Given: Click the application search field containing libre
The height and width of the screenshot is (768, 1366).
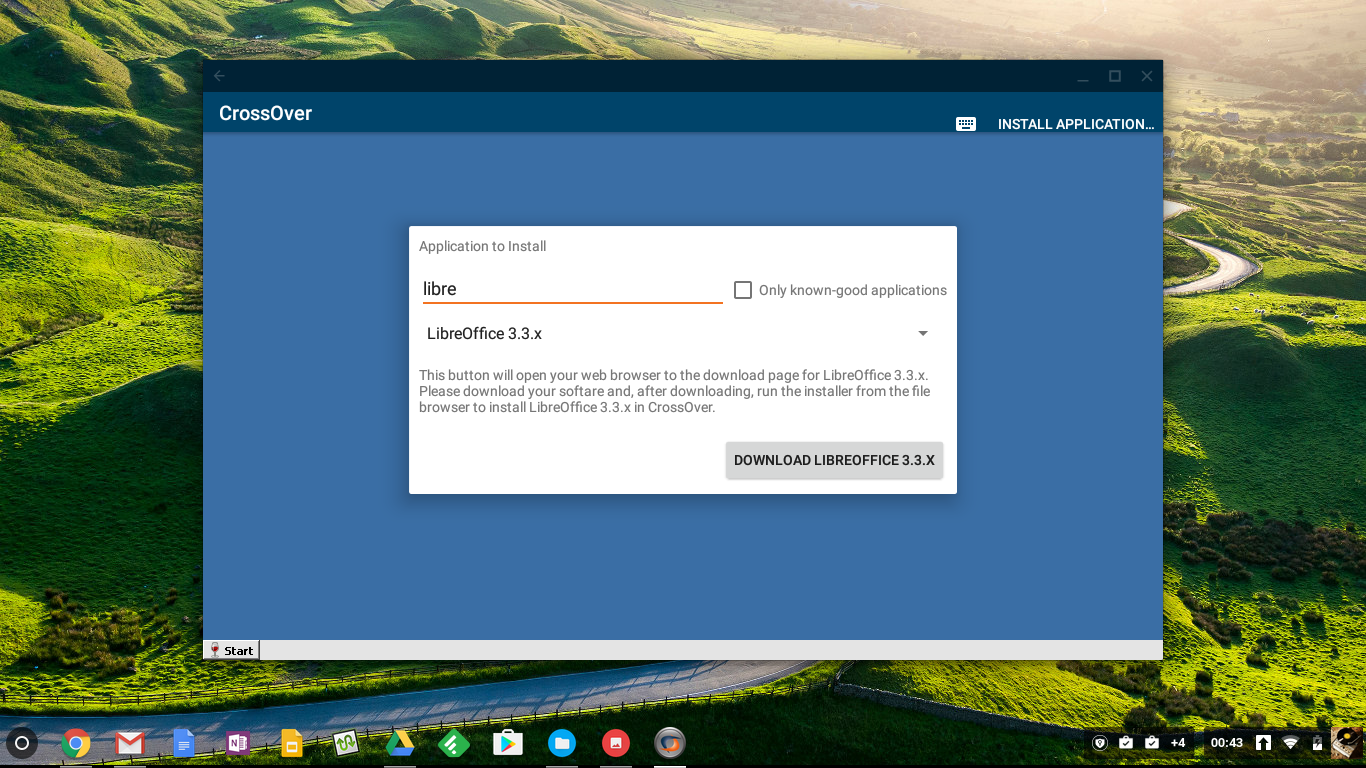Looking at the screenshot, I should pyautogui.click(x=571, y=289).
